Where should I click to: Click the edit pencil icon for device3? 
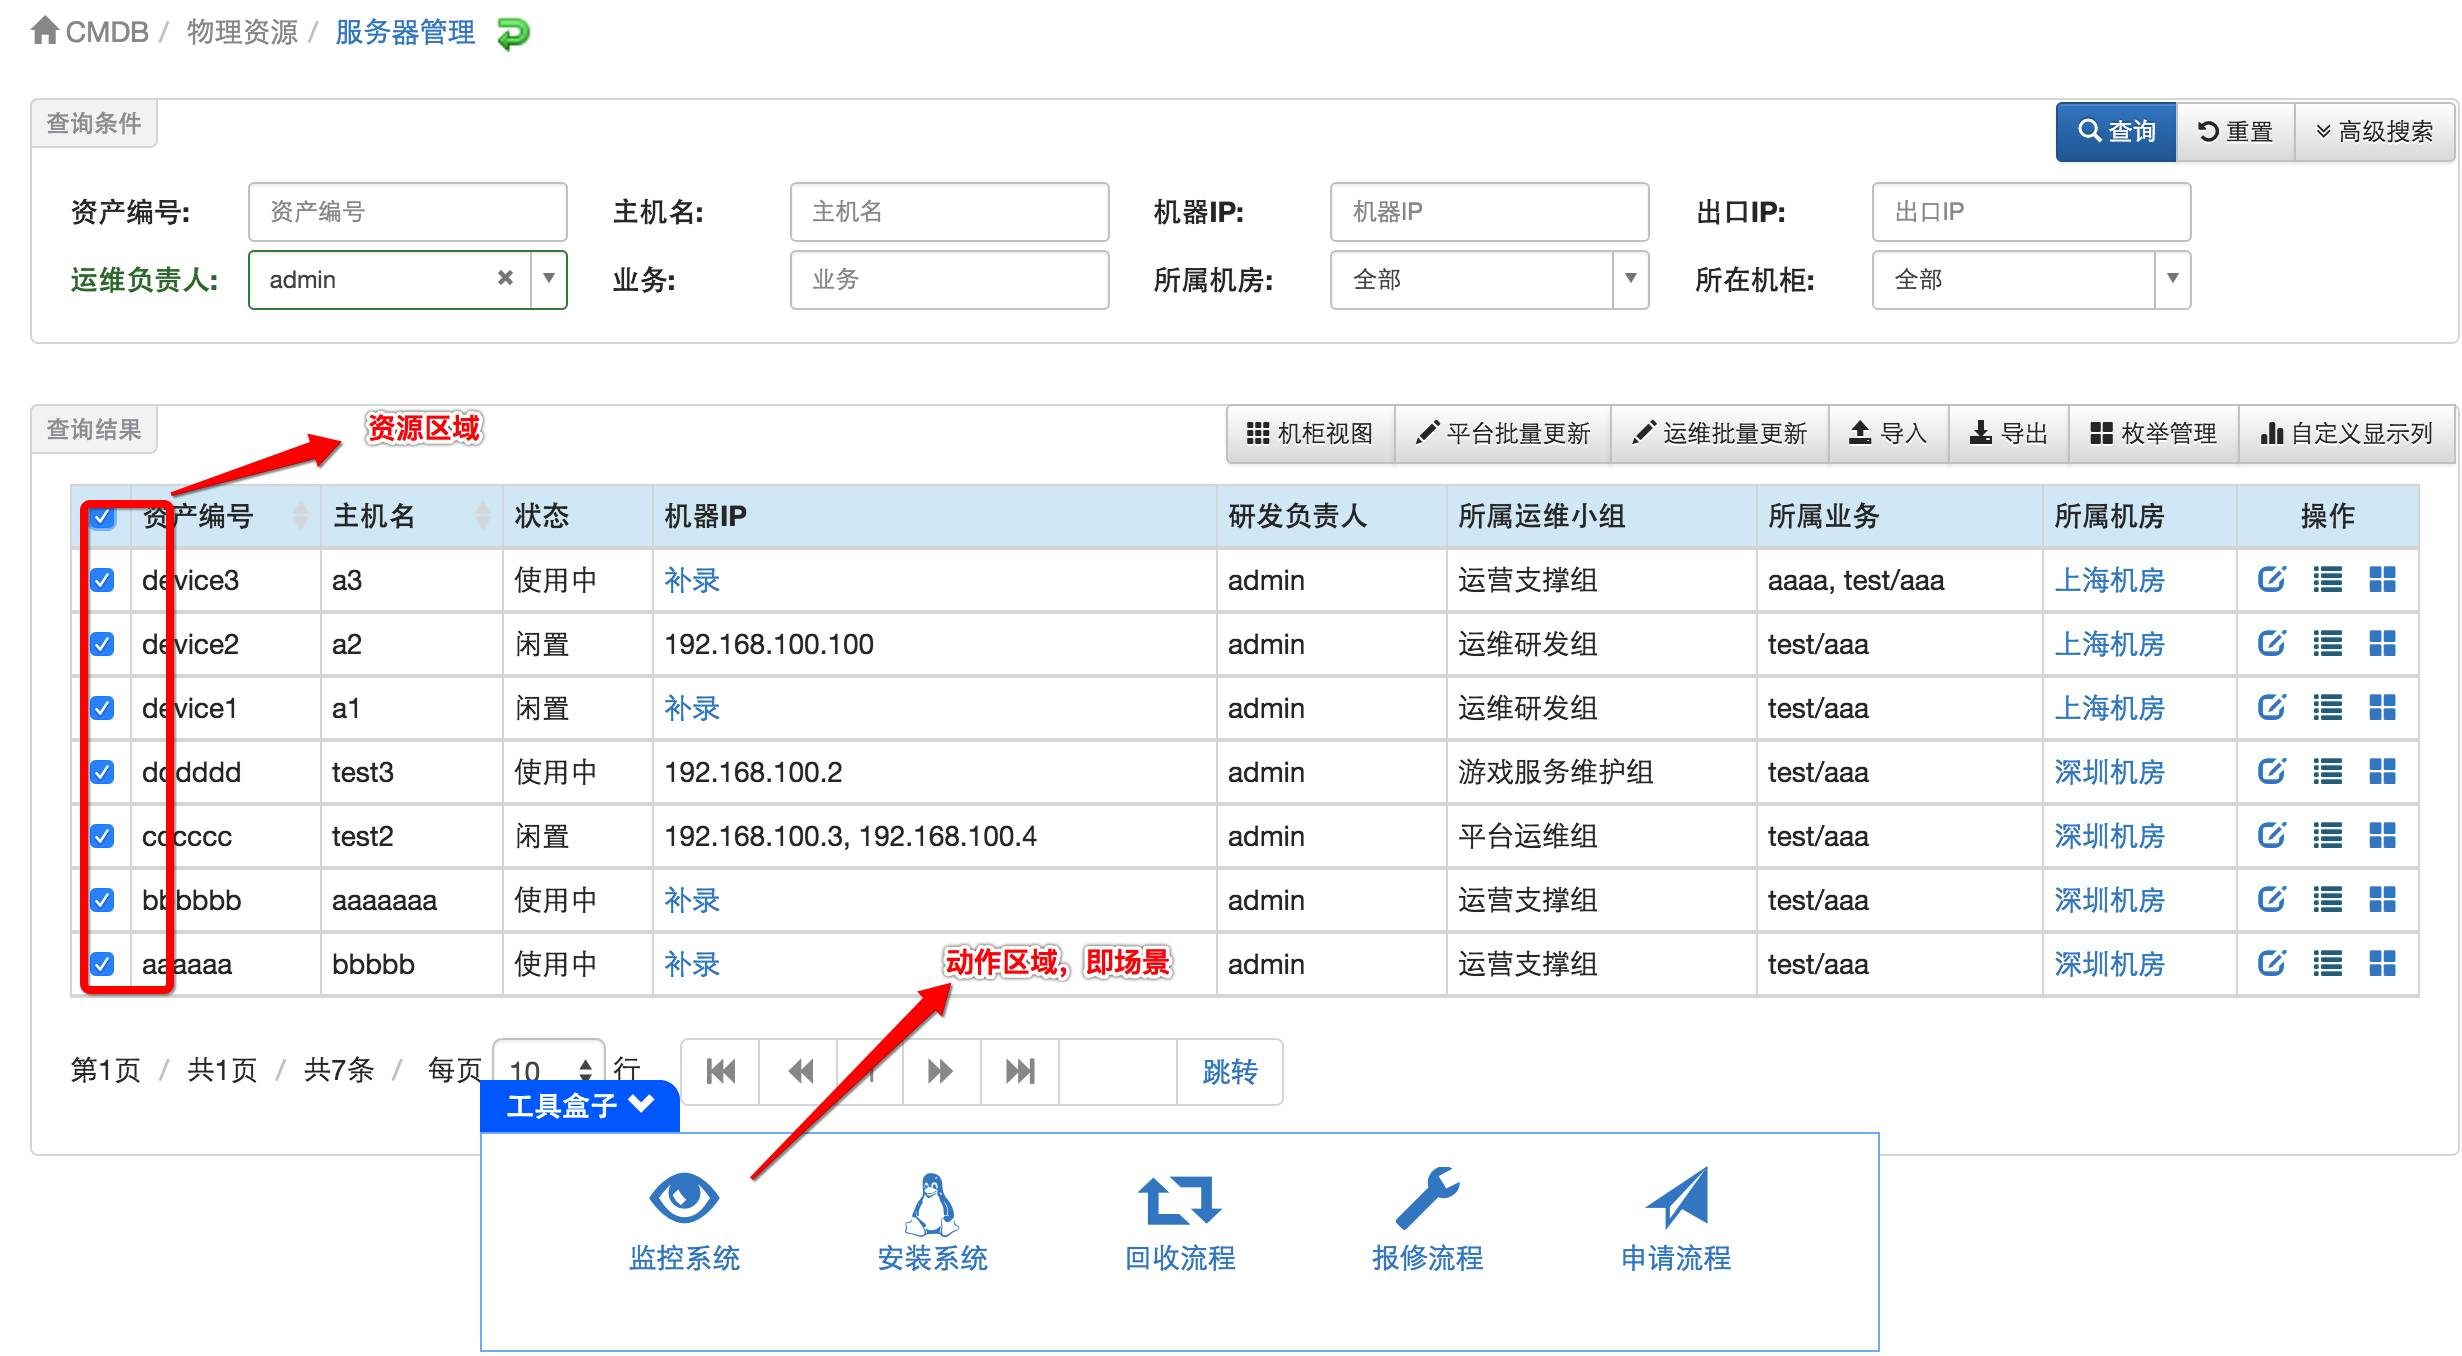[2271, 580]
